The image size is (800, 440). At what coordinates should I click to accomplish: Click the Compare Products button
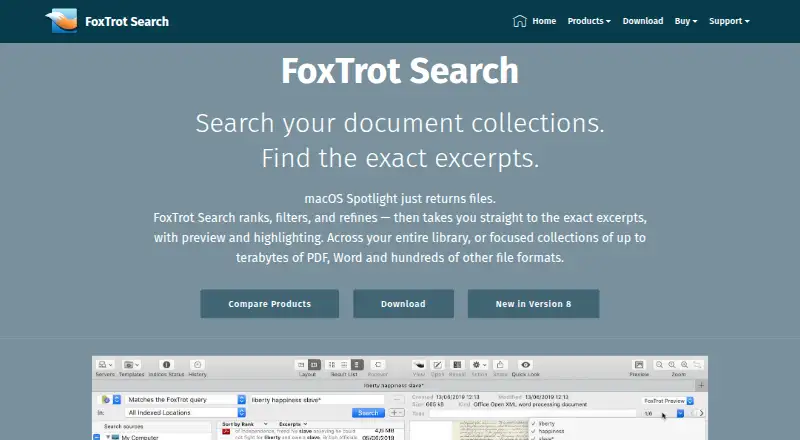pyautogui.click(x=269, y=304)
